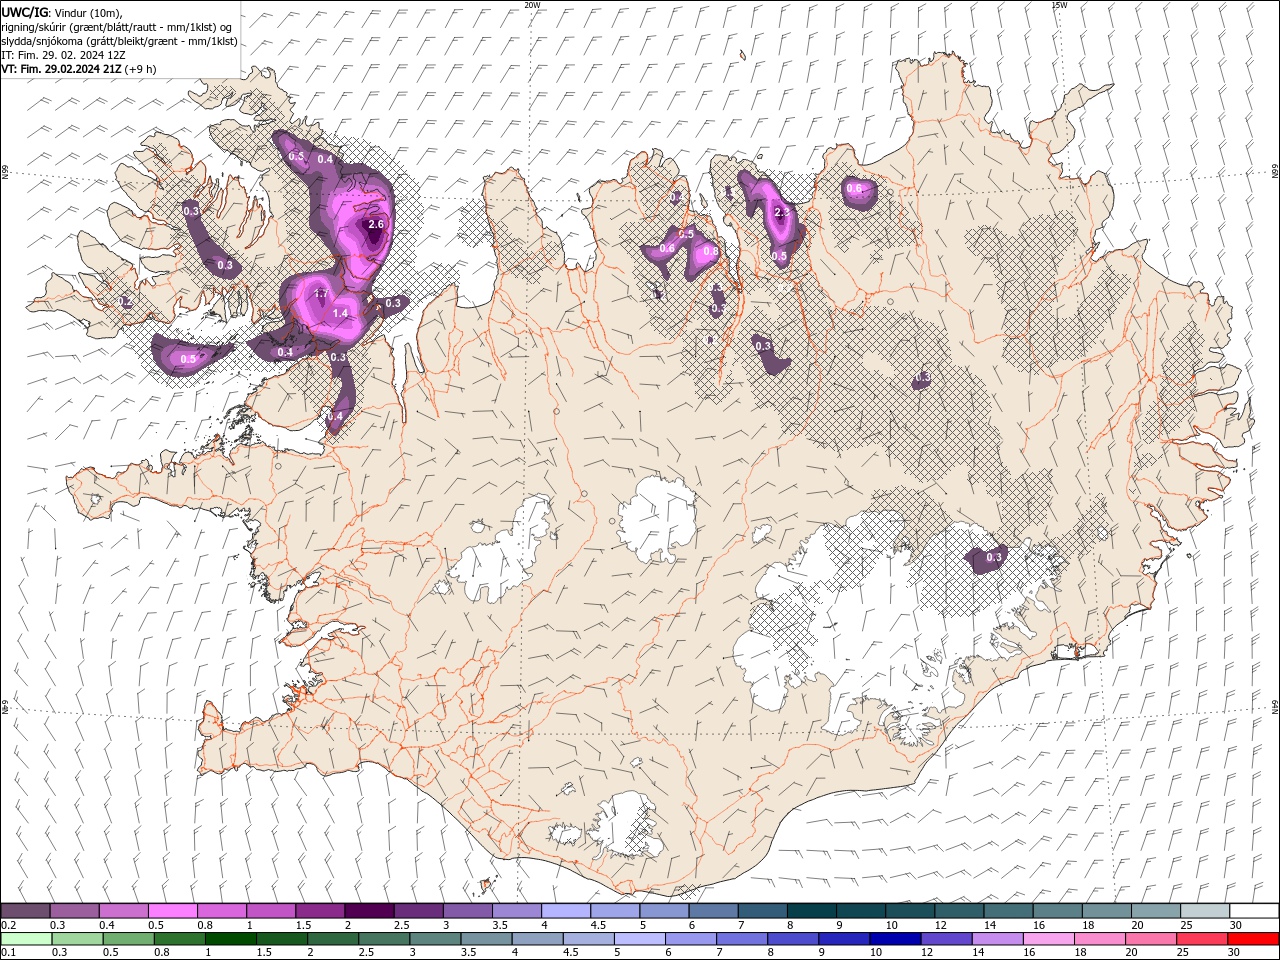Click the dark teal top-row swatch between 9 and 10
The width and height of the screenshot is (1280, 960).
coord(860,911)
